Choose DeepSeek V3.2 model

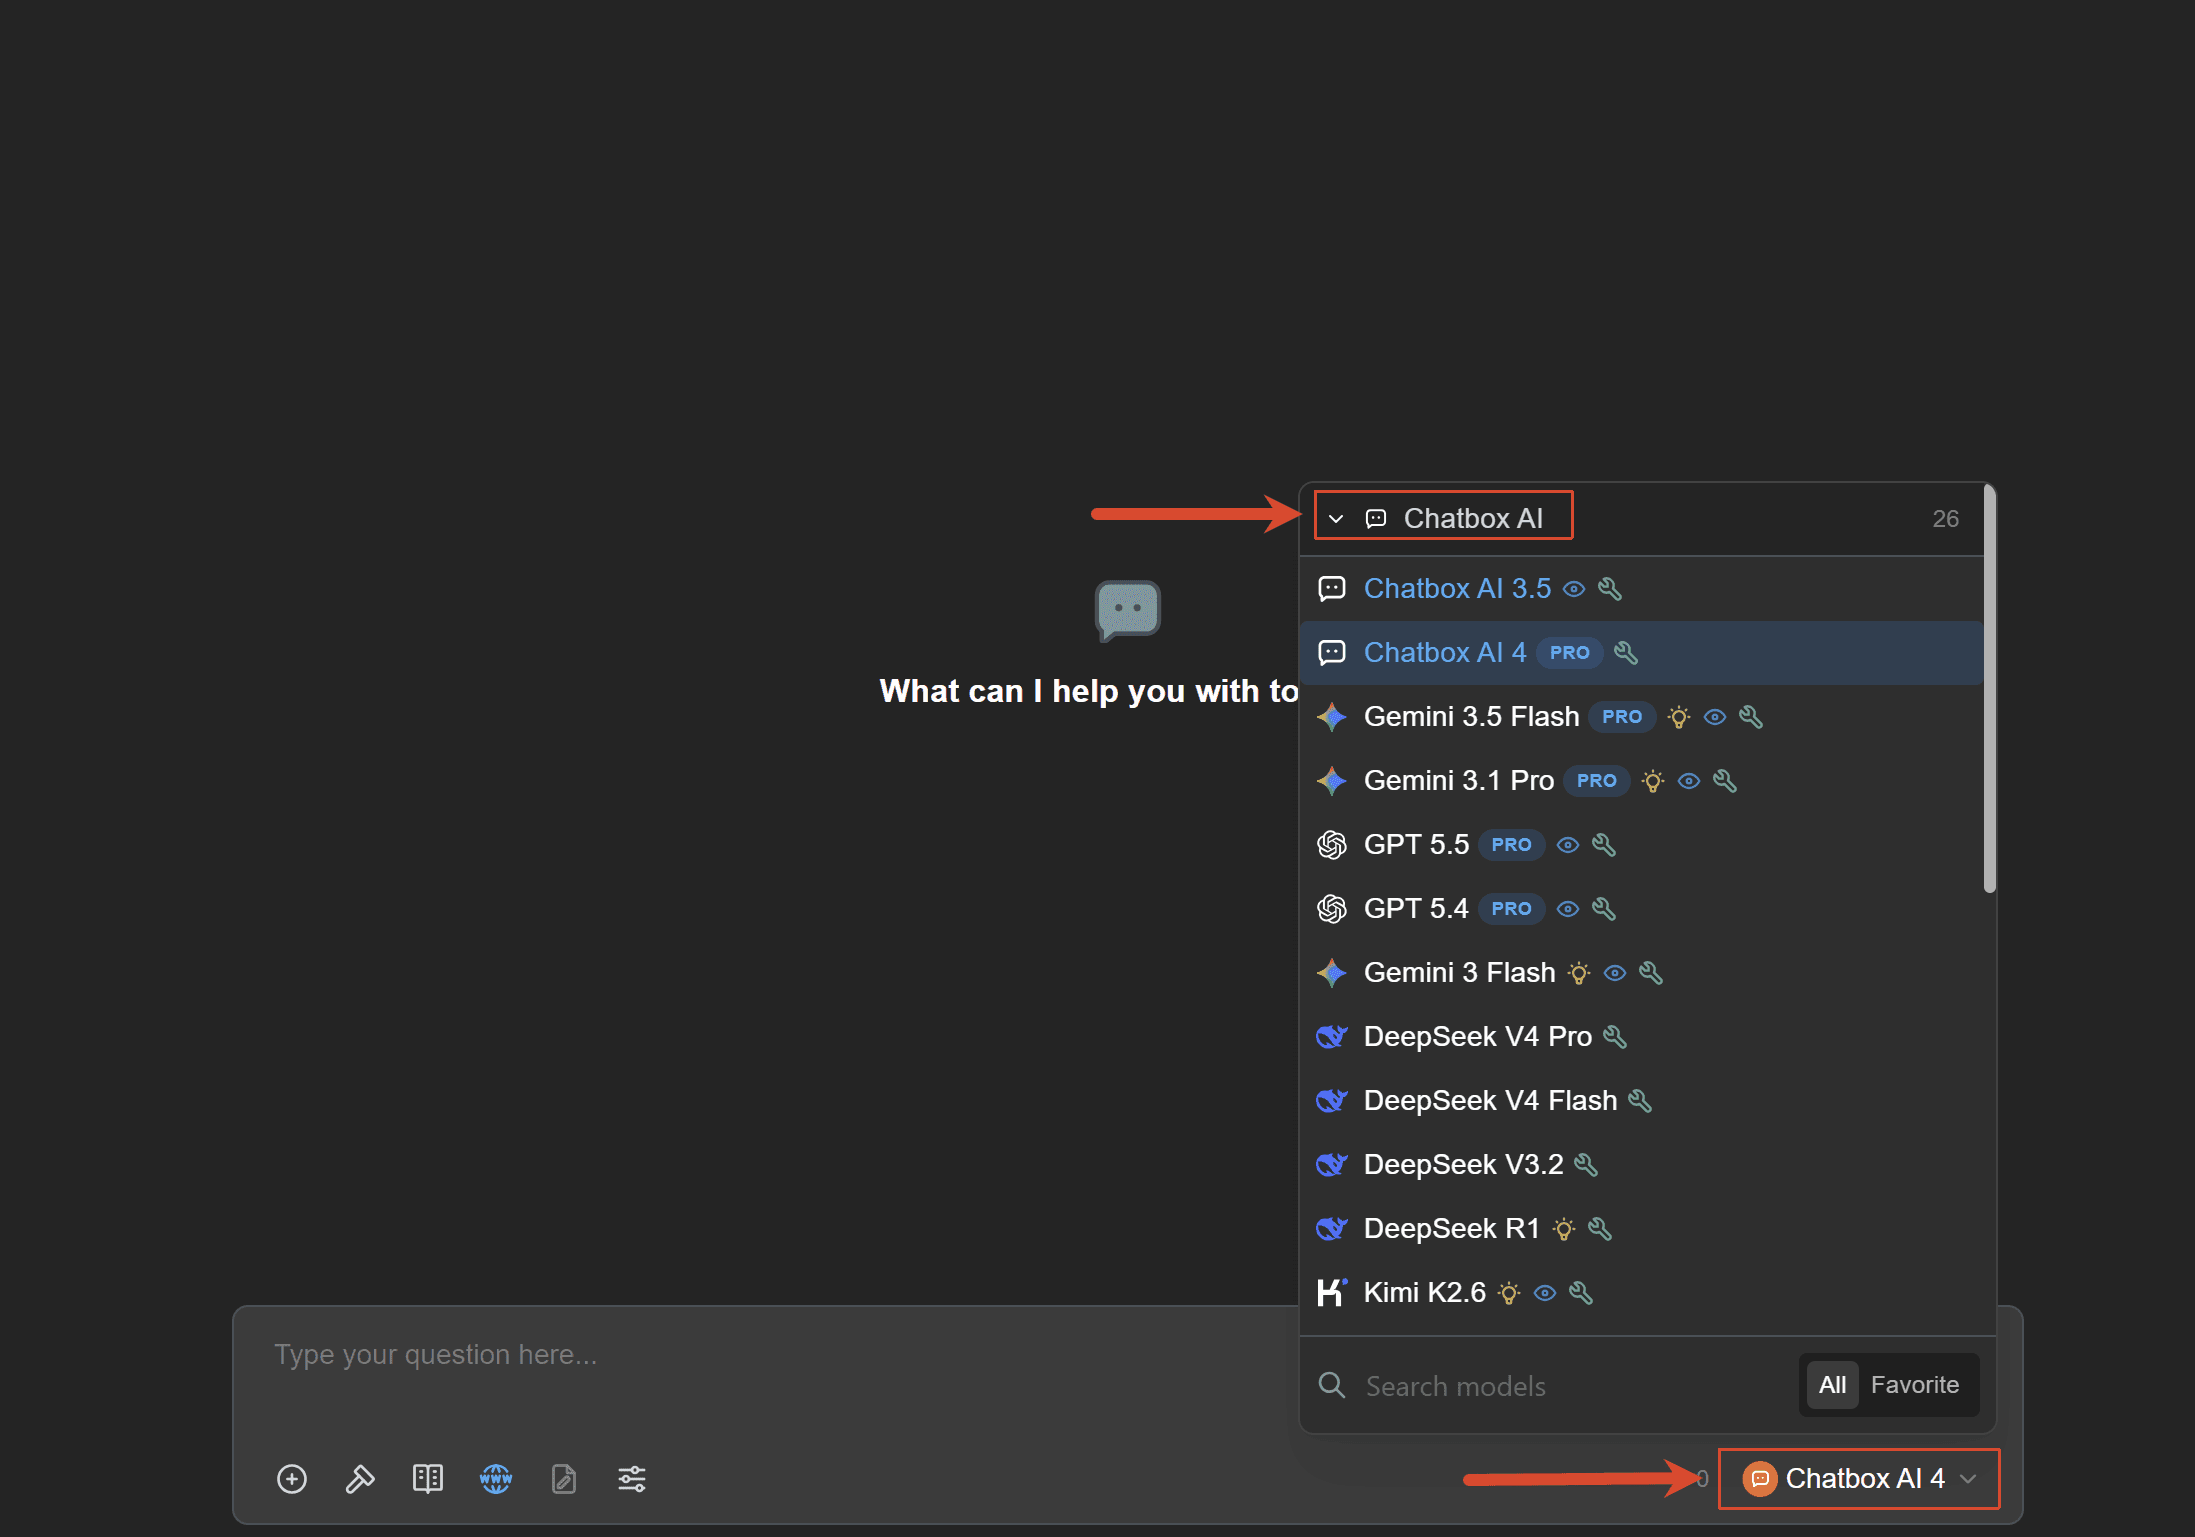pyautogui.click(x=1641, y=1165)
